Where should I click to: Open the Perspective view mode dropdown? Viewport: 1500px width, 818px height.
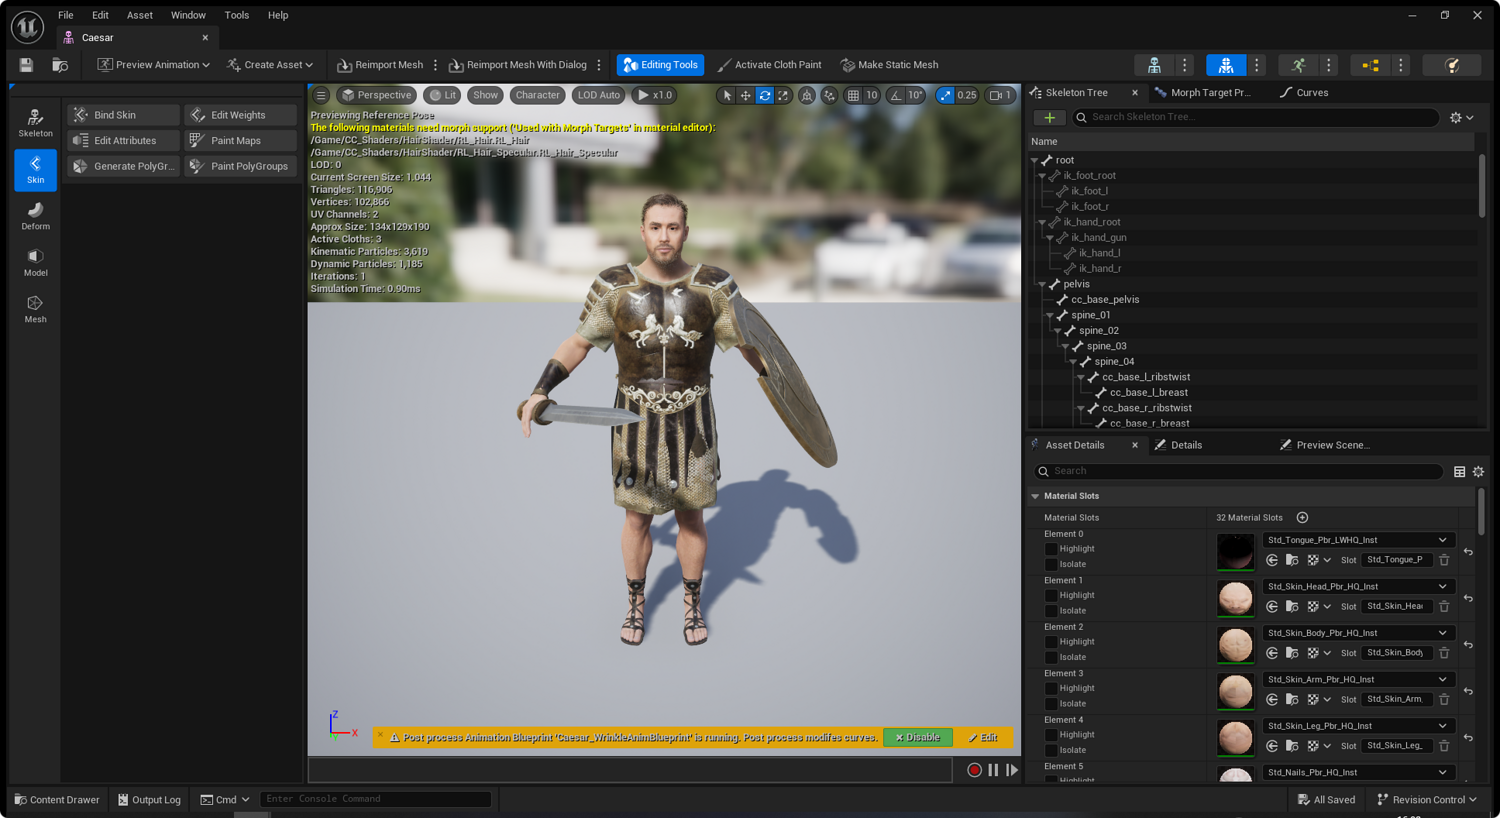377,95
